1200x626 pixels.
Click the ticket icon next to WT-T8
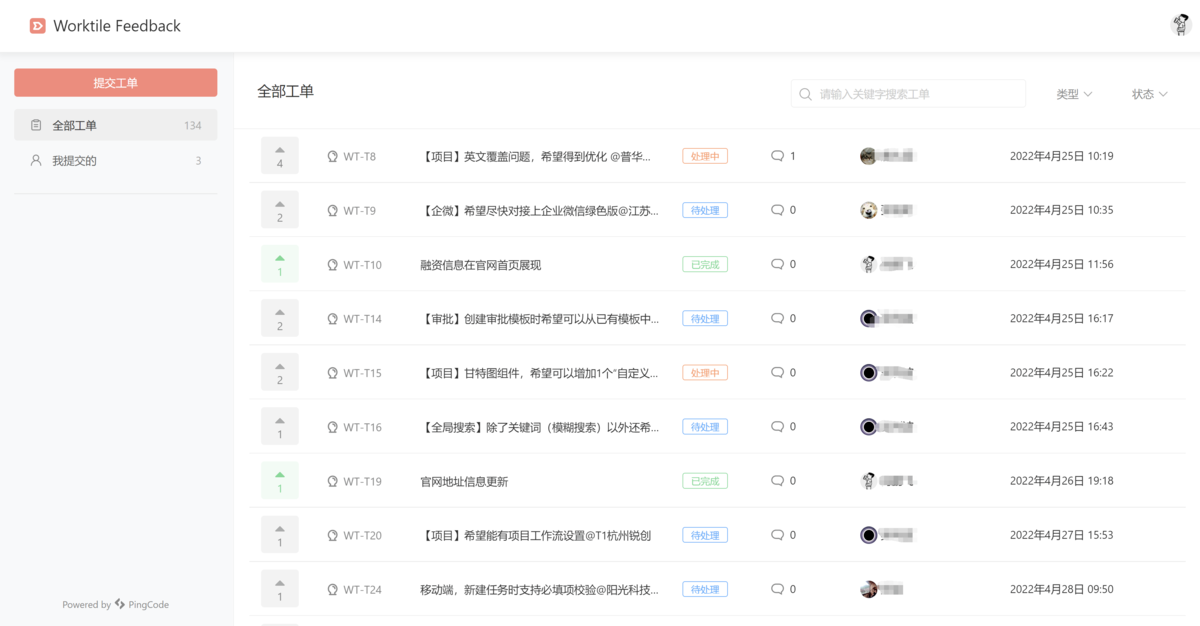331,155
